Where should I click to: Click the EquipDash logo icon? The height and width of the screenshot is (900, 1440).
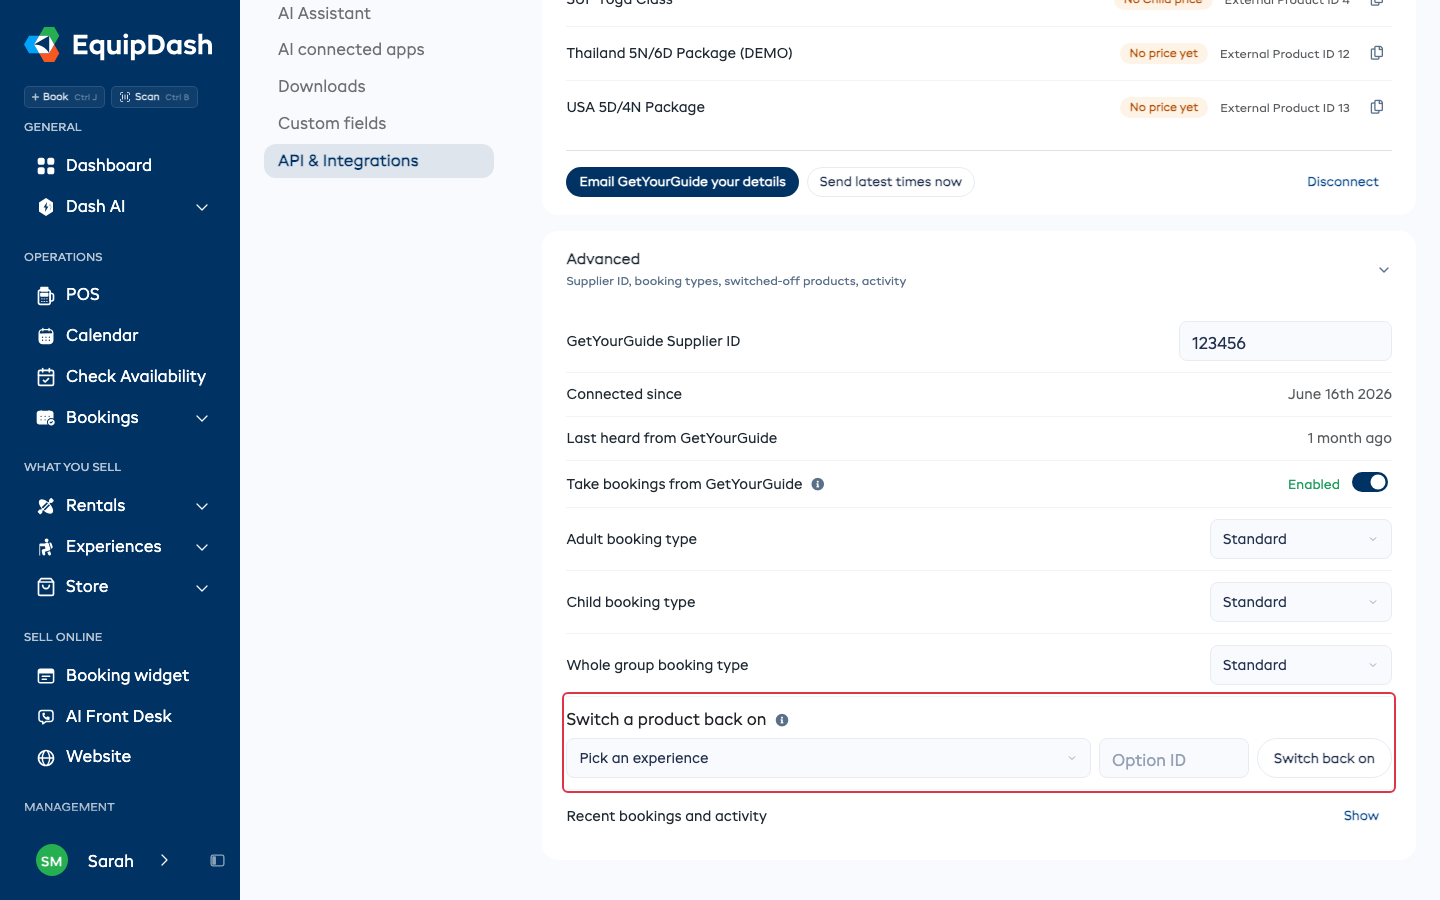pos(42,44)
